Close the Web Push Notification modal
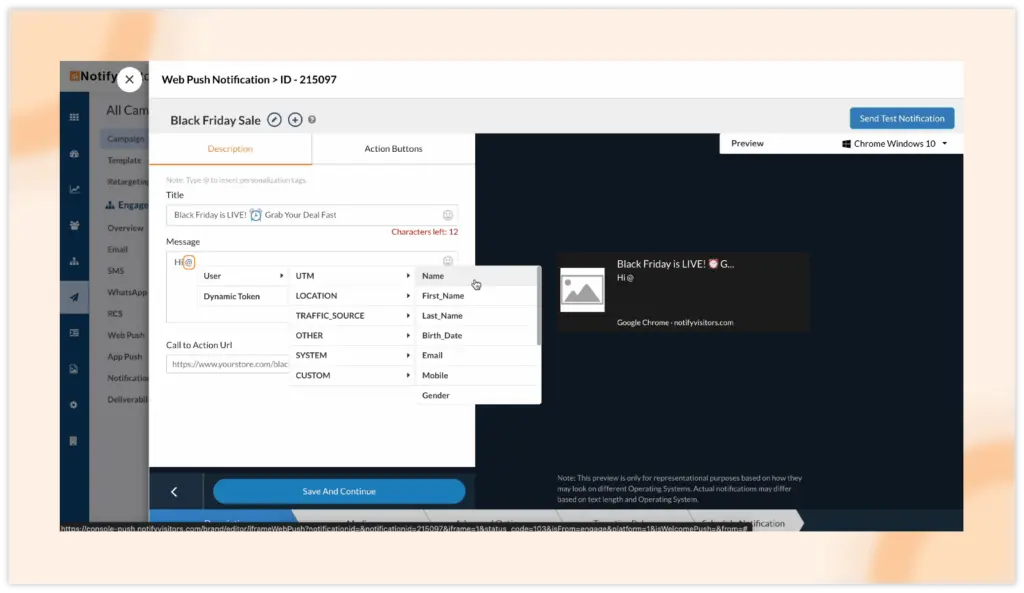 129,80
